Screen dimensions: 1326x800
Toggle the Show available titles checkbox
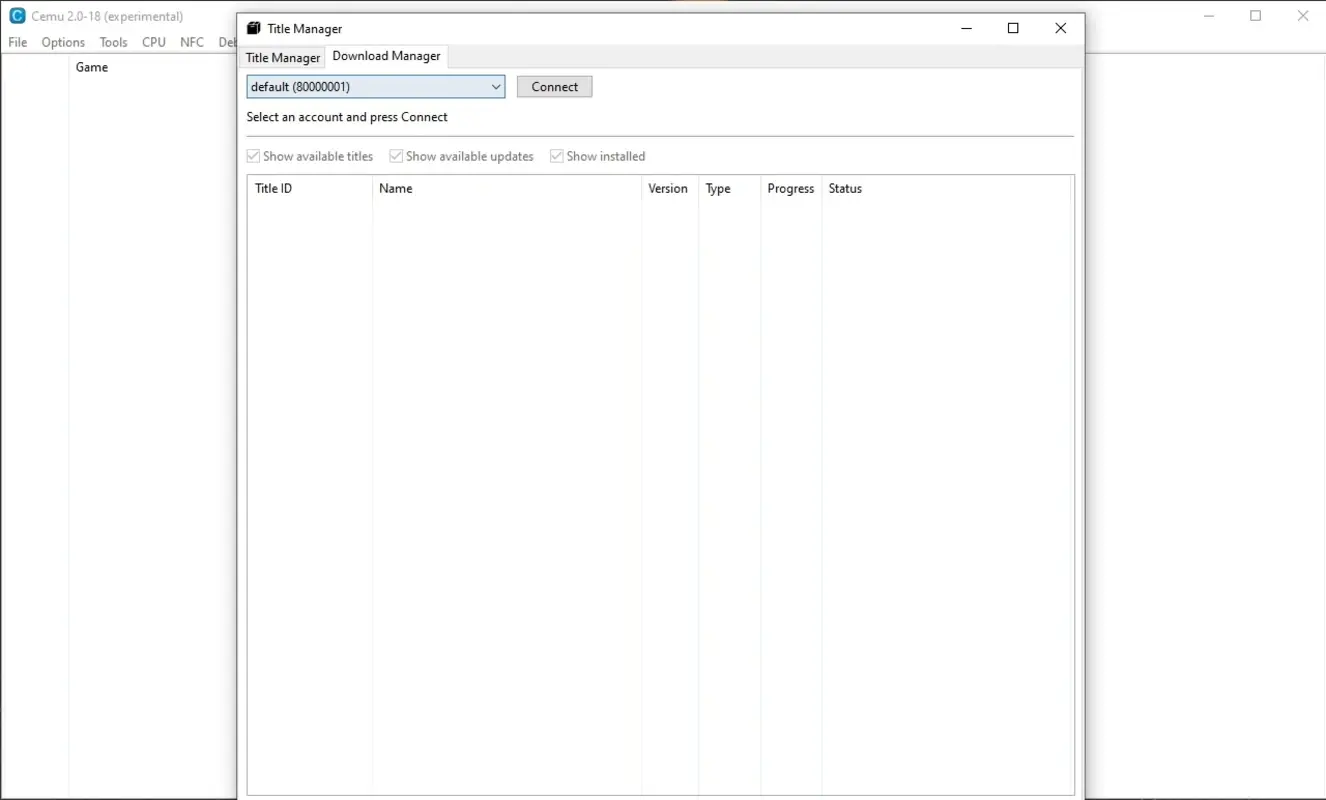[x=253, y=156]
